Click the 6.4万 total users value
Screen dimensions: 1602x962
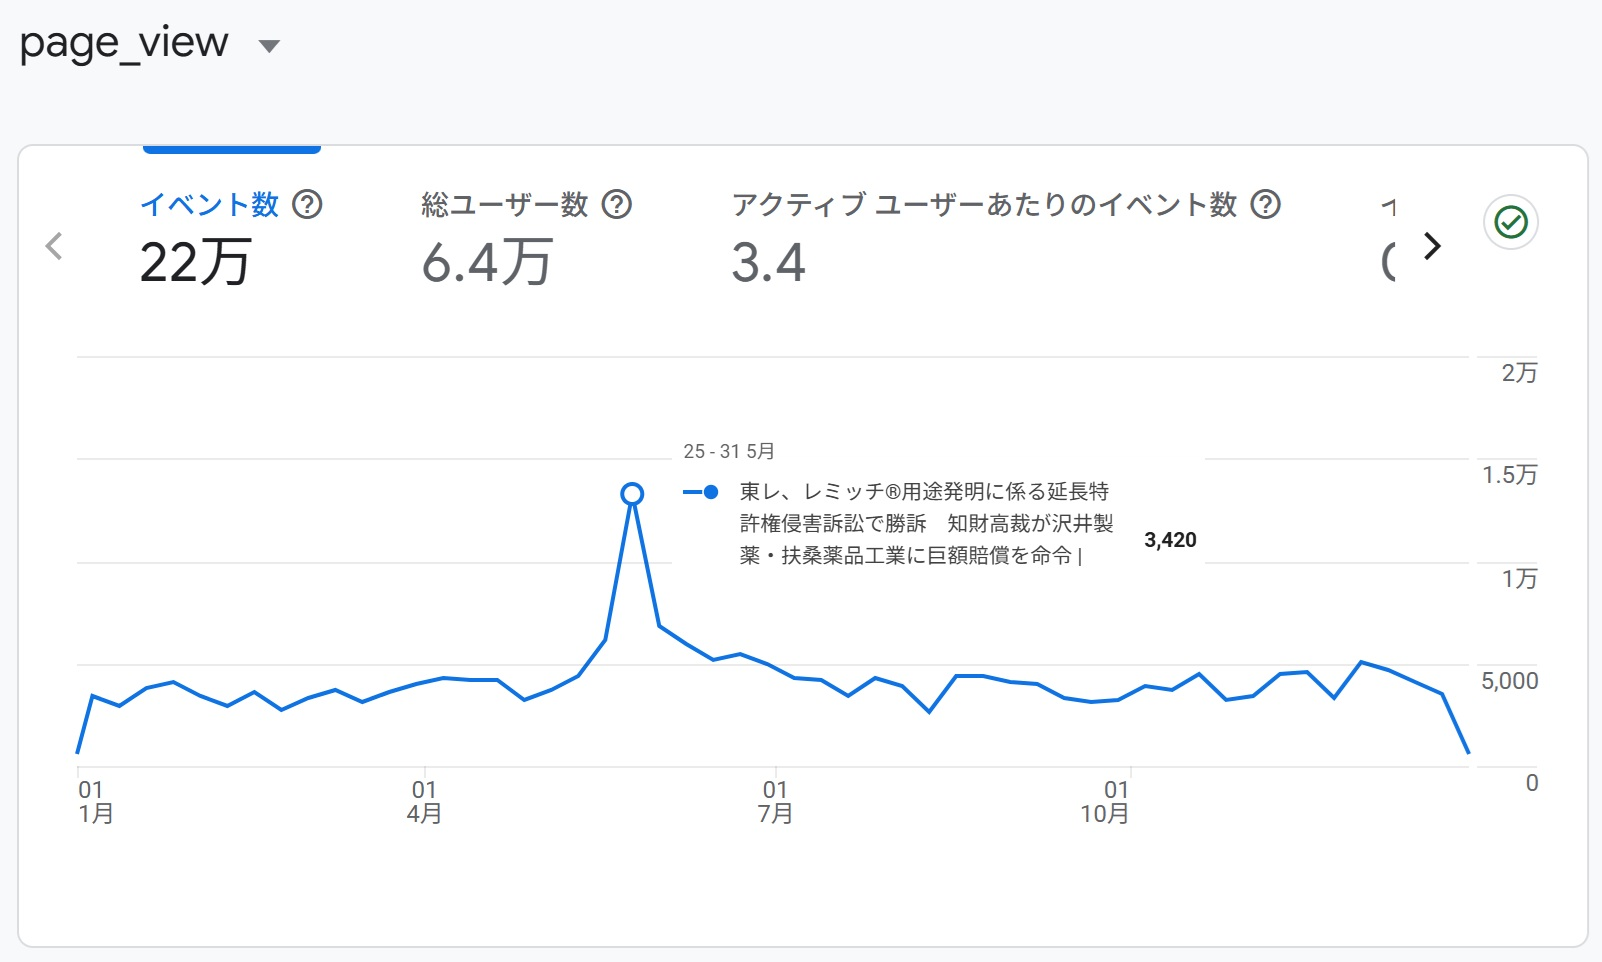(x=487, y=263)
